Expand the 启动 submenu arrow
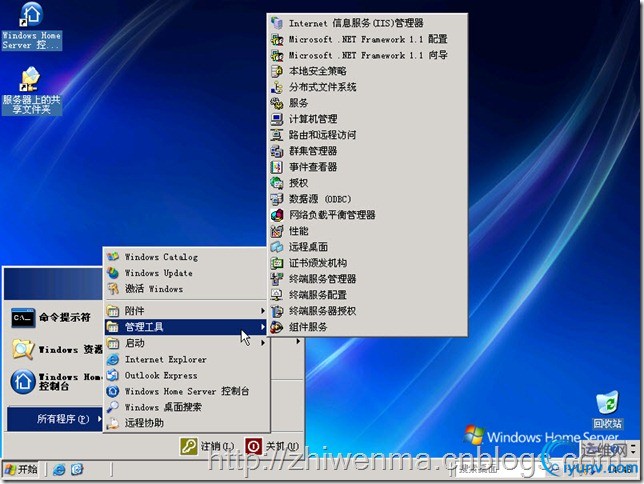 (262, 343)
